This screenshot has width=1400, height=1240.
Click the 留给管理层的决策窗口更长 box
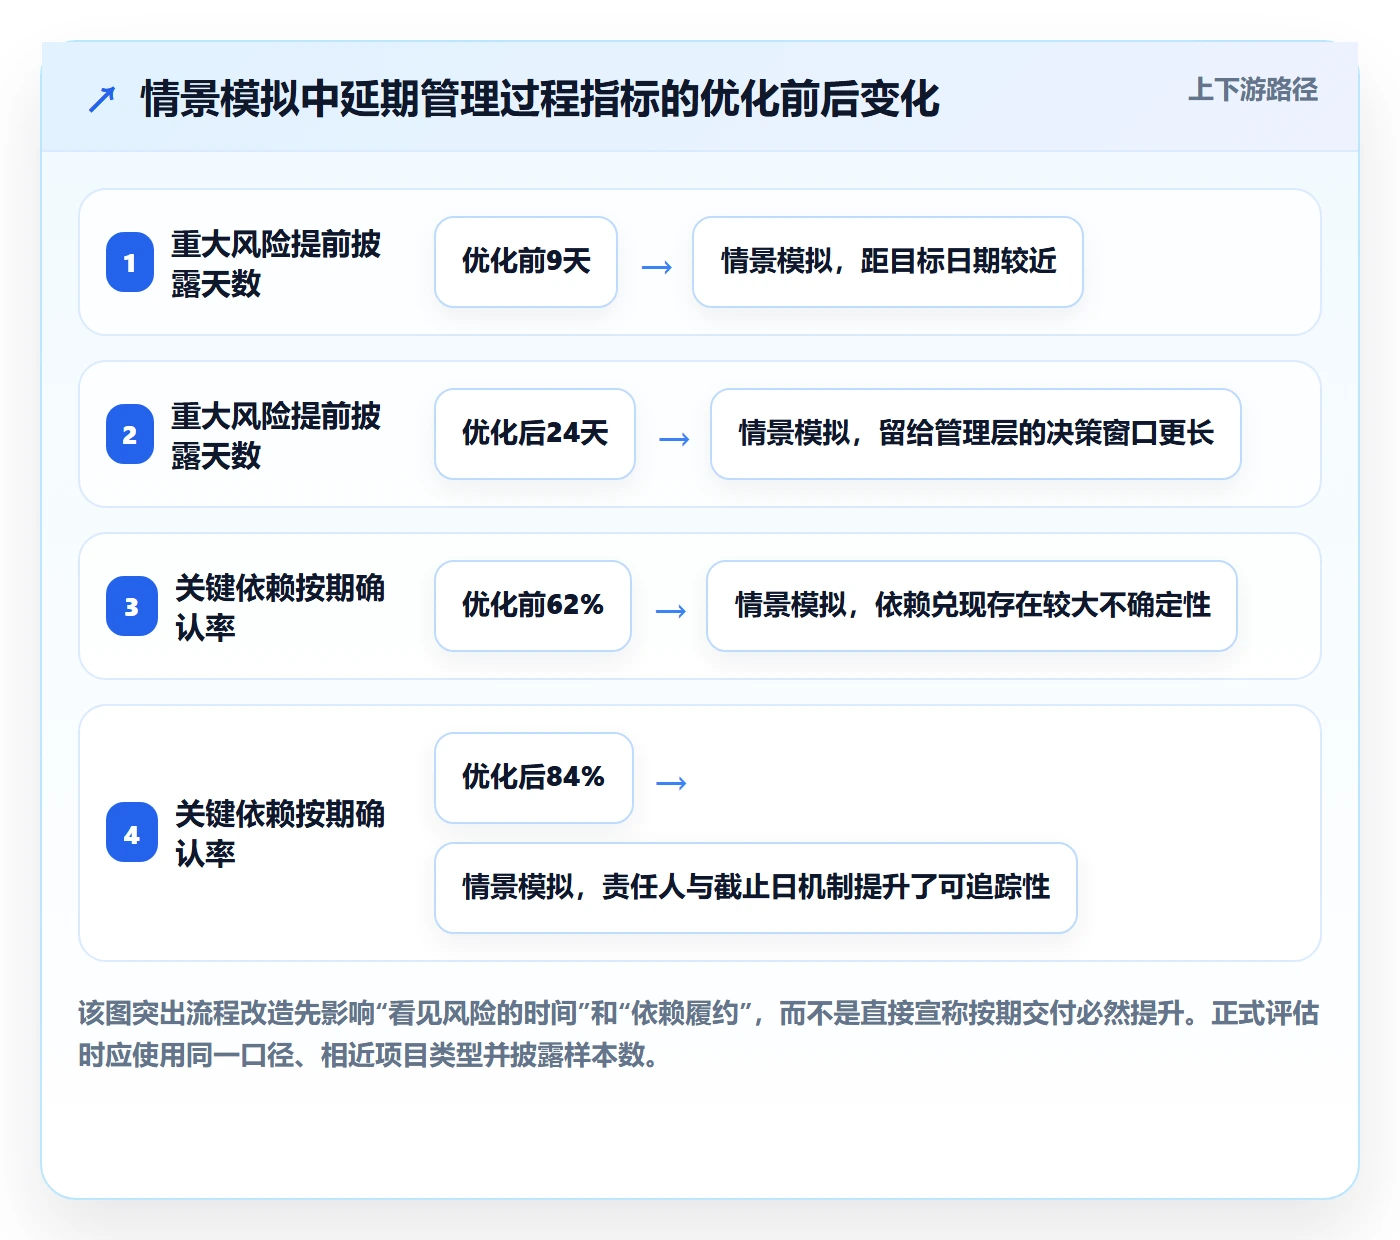click(976, 434)
